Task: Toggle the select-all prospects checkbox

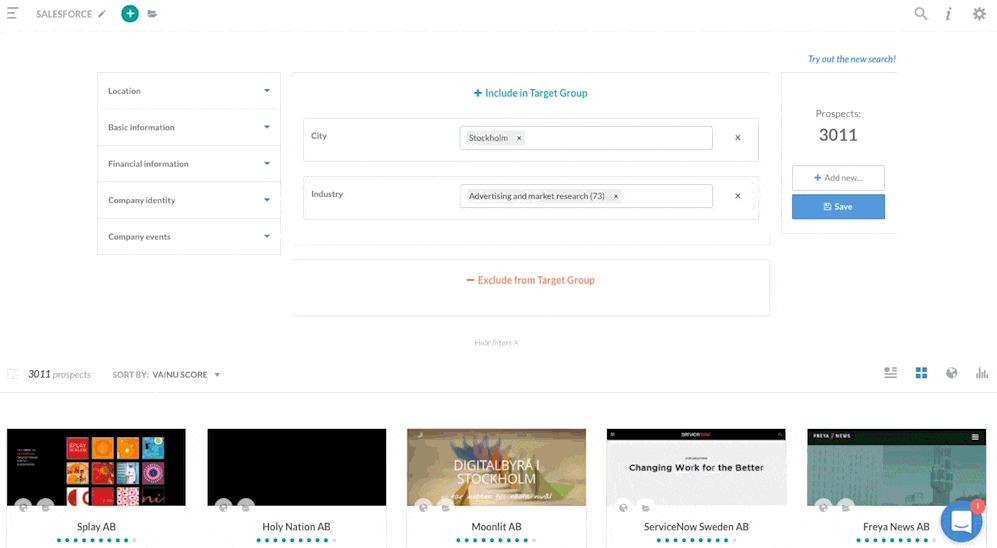Action: click(x=13, y=374)
